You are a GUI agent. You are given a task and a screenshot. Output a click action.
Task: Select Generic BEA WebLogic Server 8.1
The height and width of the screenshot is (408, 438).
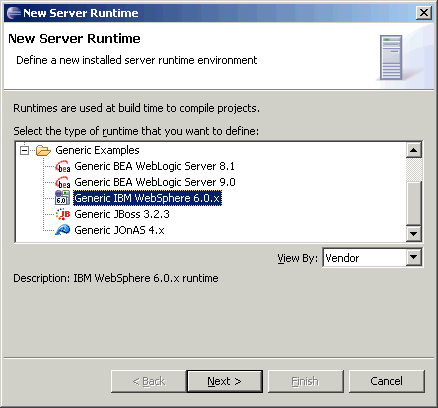click(x=154, y=166)
